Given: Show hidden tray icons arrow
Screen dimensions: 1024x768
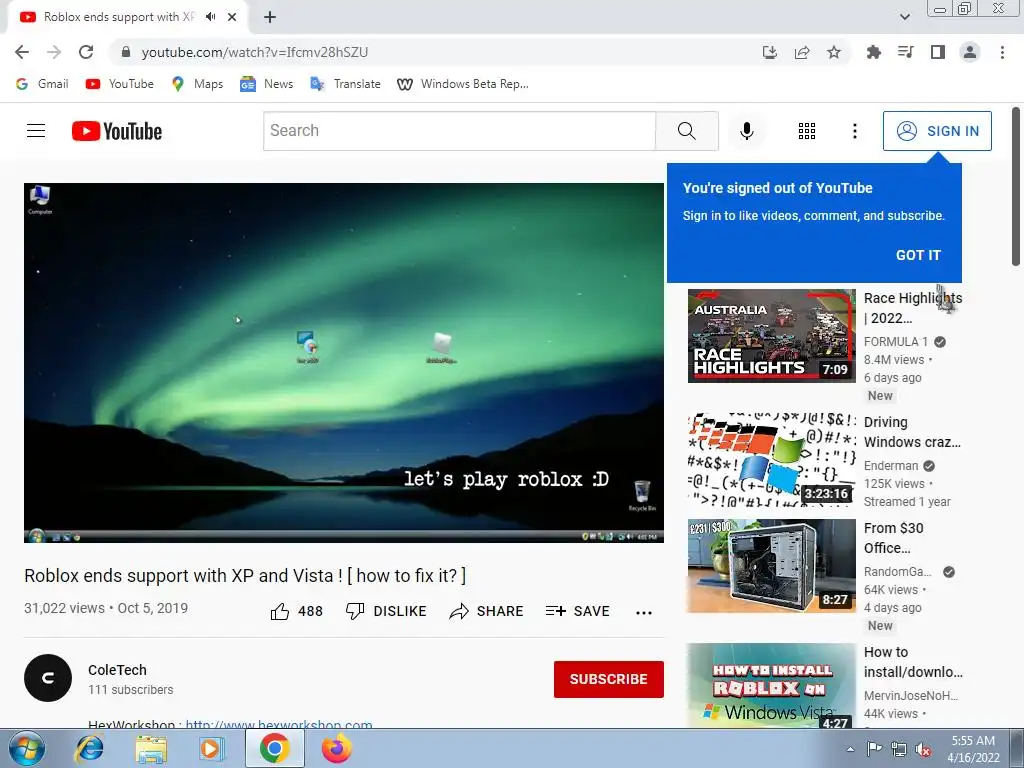Looking at the screenshot, I should (850, 749).
